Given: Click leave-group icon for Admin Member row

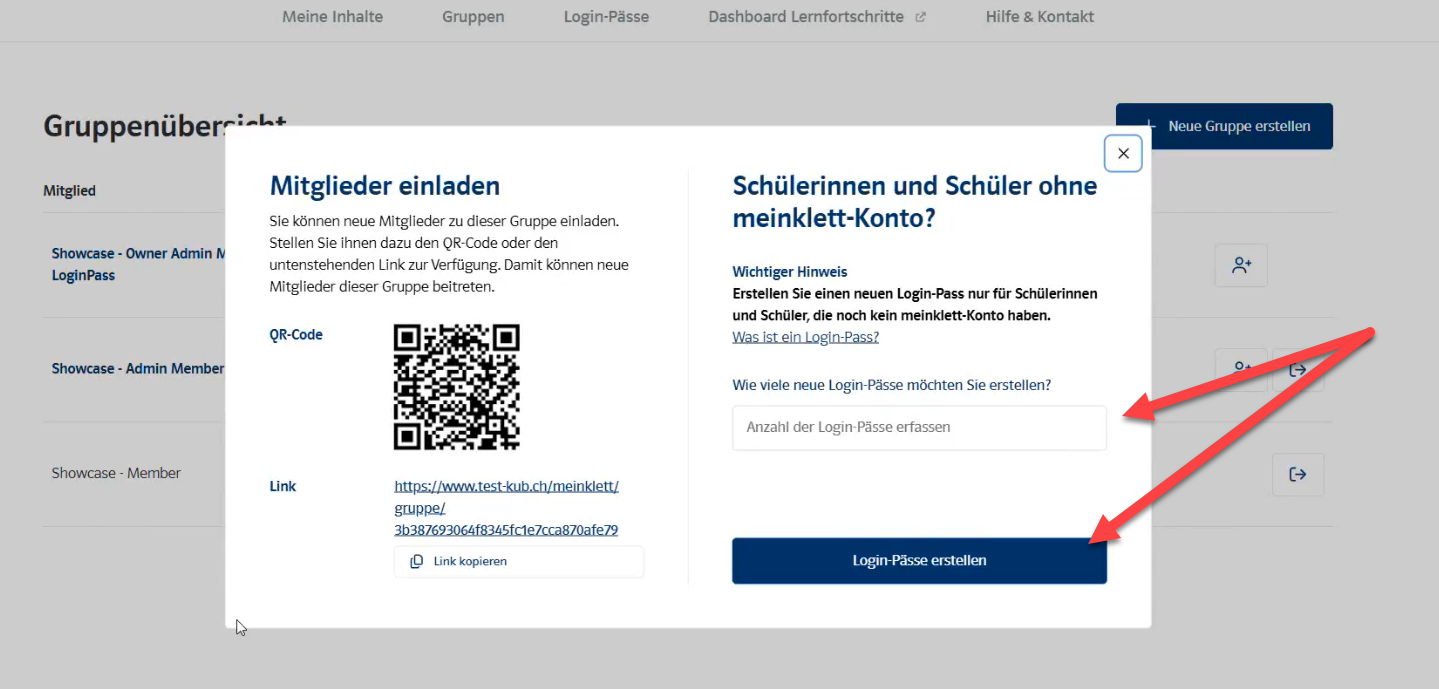Looking at the screenshot, I should [1298, 370].
